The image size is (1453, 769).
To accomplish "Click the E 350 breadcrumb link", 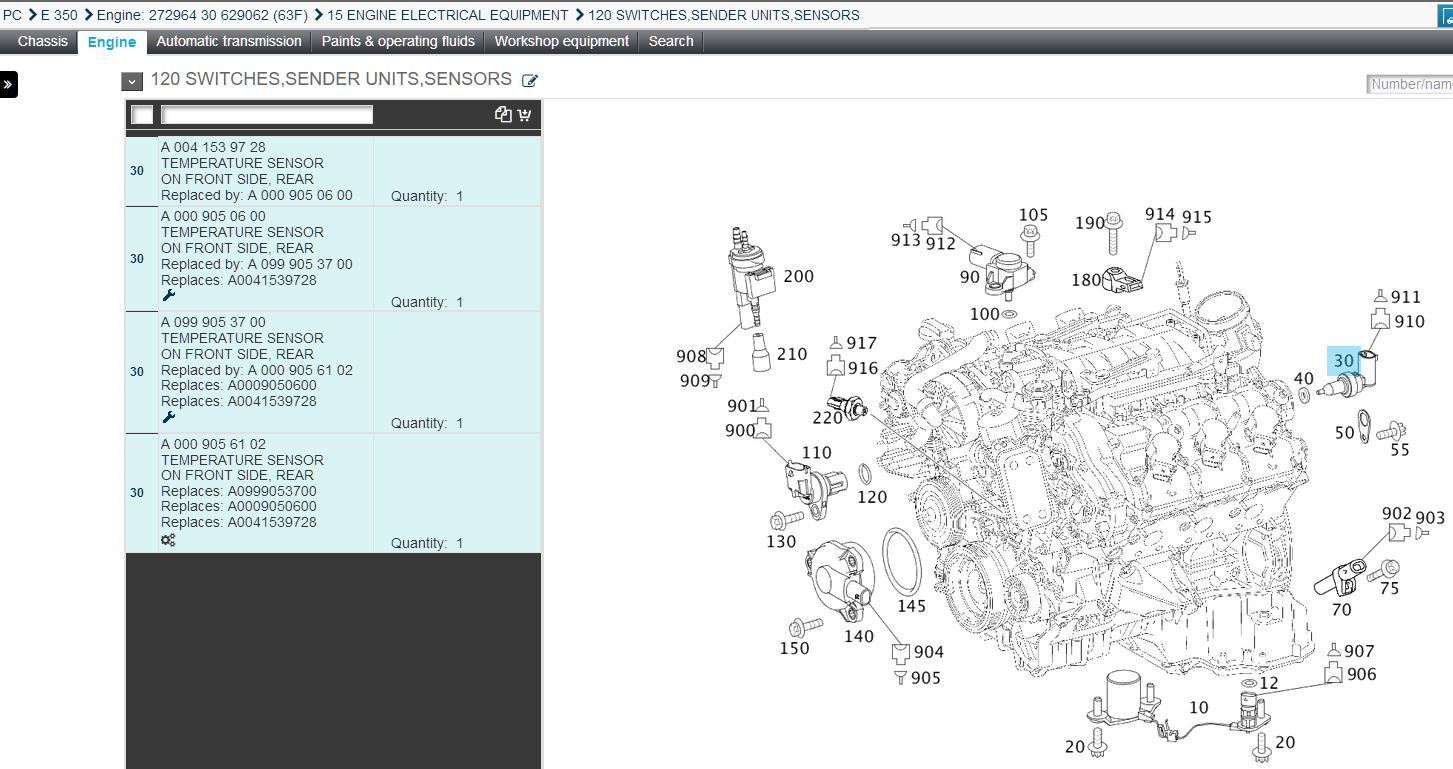I will 59,15.
